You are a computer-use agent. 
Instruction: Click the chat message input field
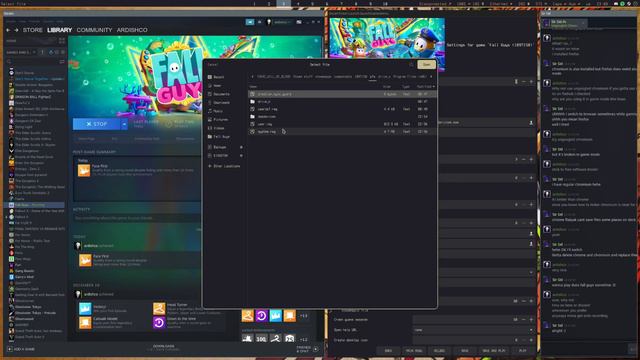pyautogui.click(x=585, y=349)
